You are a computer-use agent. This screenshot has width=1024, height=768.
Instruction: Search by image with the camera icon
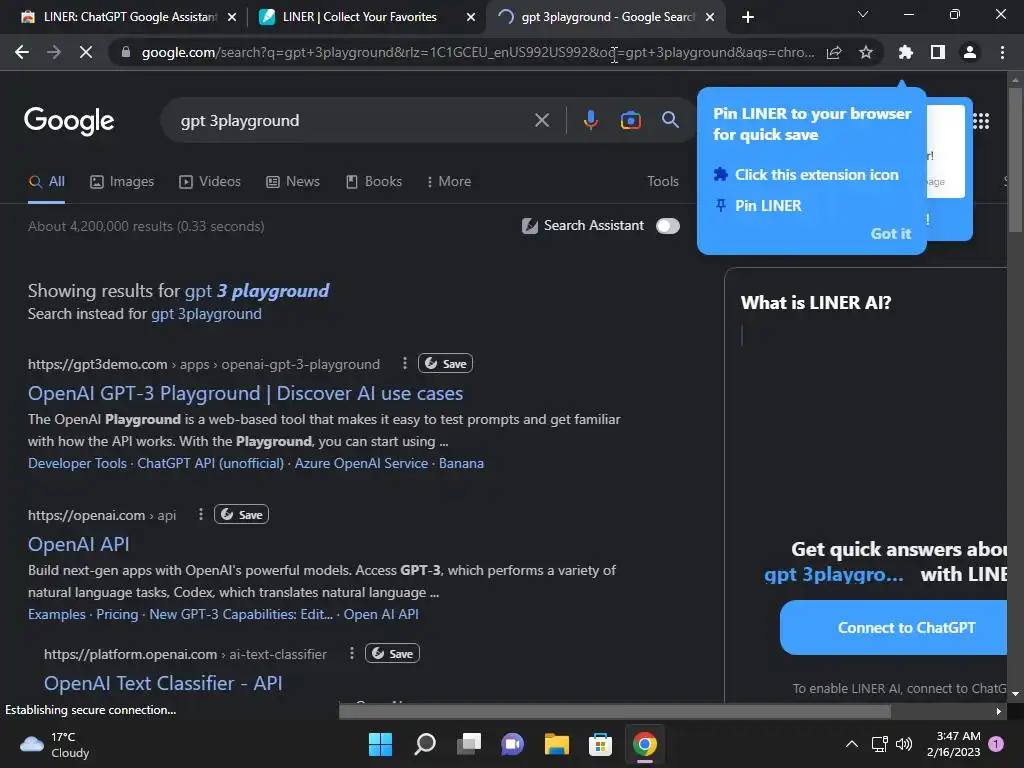(x=630, y=120)
